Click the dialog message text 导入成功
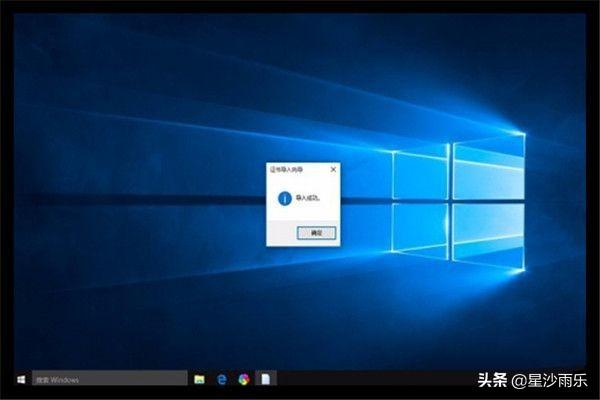This screenshot has width=600, height=400. (307, 198)
